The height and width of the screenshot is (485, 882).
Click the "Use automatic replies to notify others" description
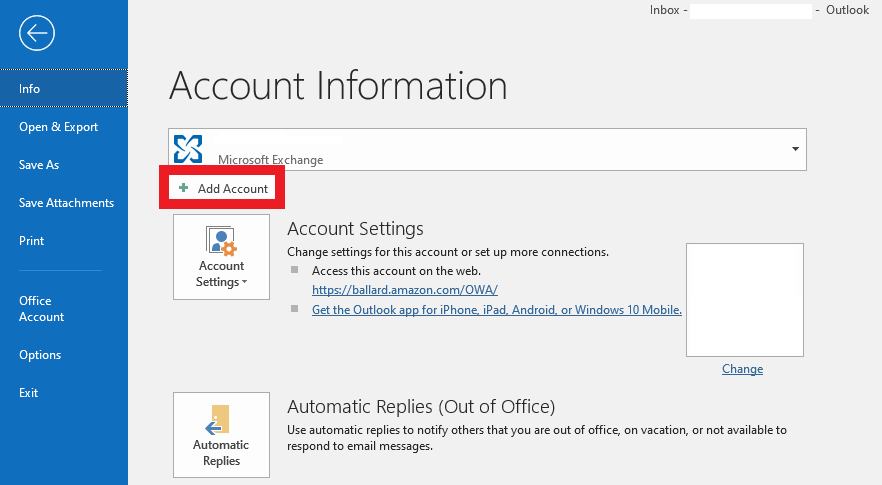tap(537, 438)
